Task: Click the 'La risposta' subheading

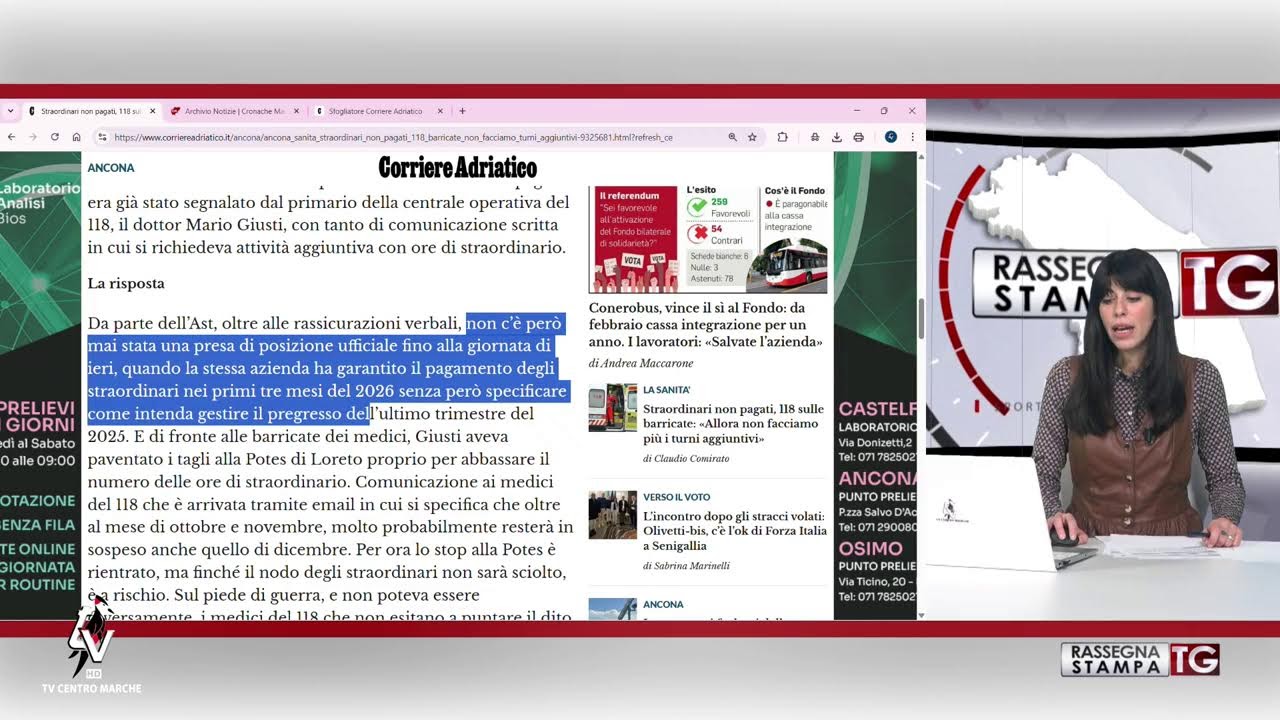Action: (126, 283)
